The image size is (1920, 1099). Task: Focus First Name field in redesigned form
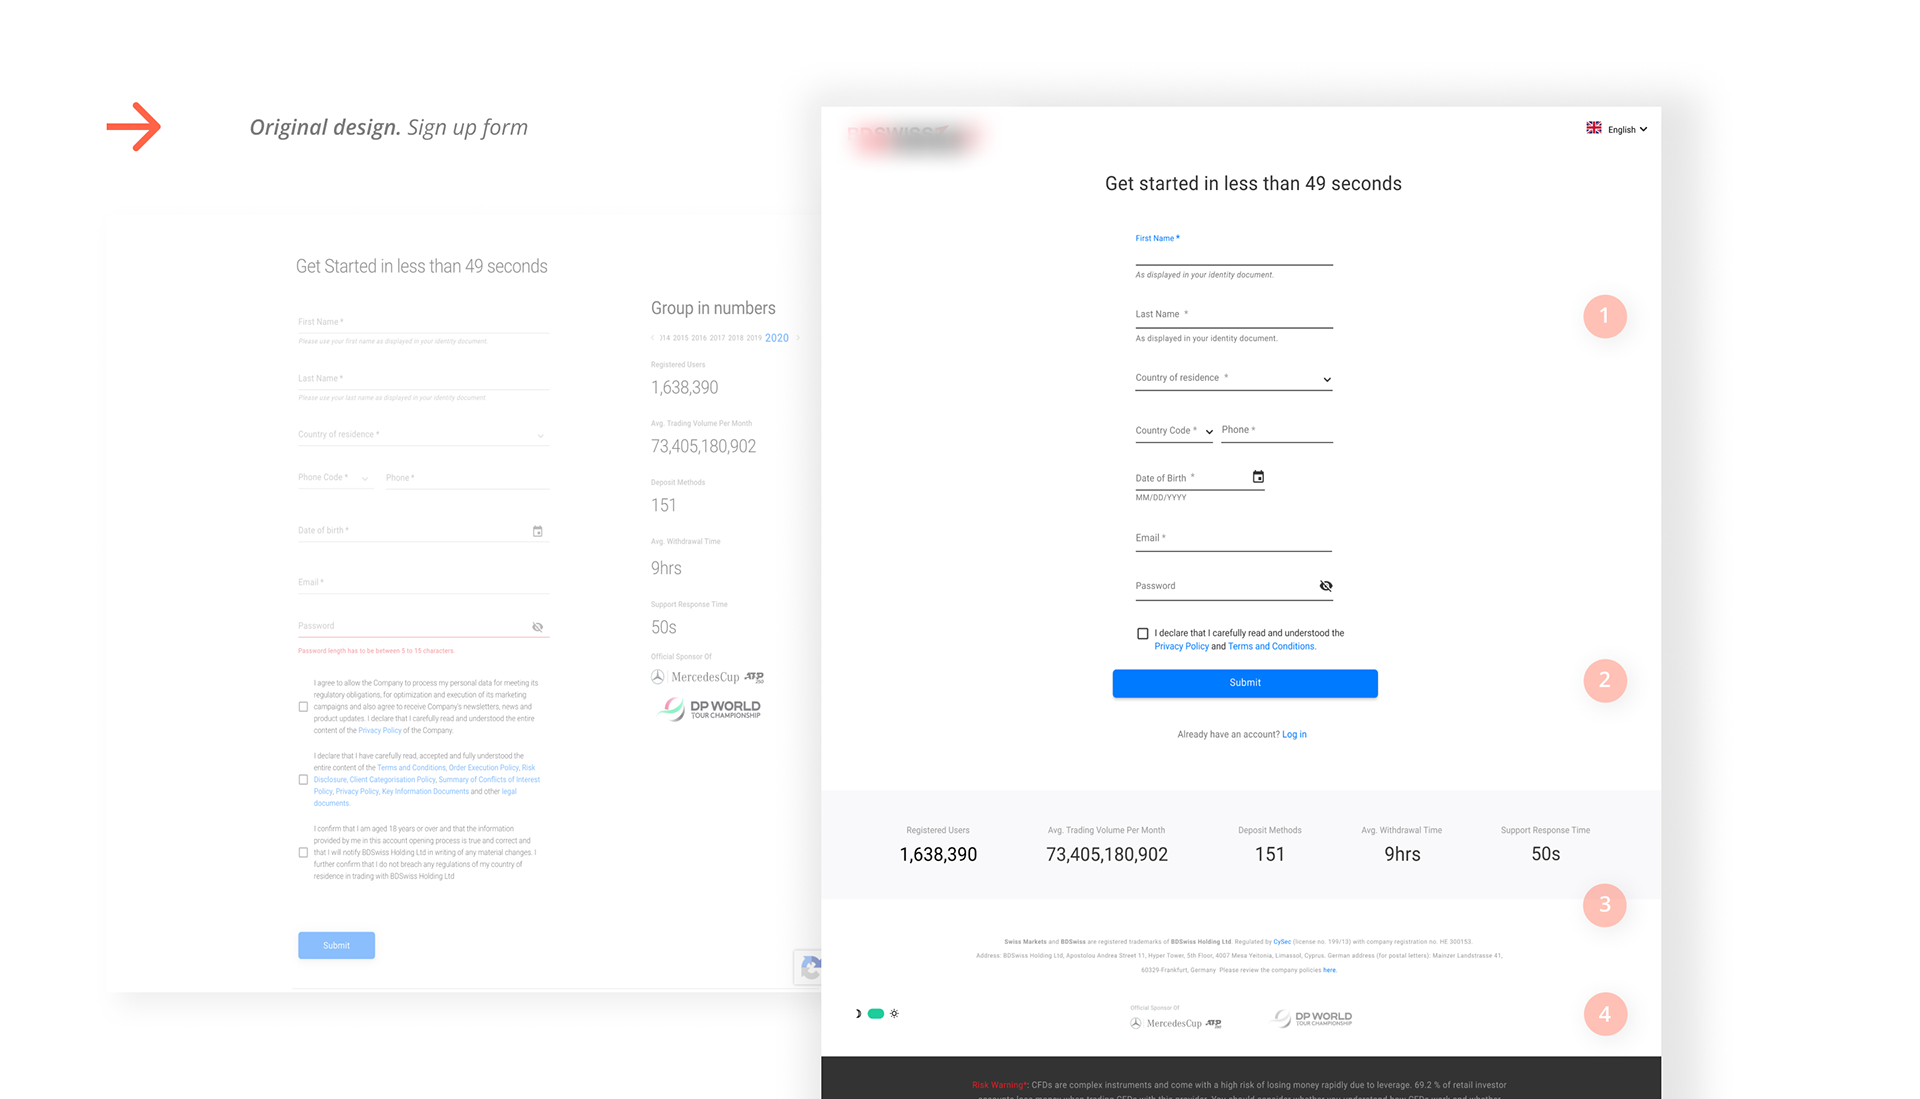[1233, 249]
